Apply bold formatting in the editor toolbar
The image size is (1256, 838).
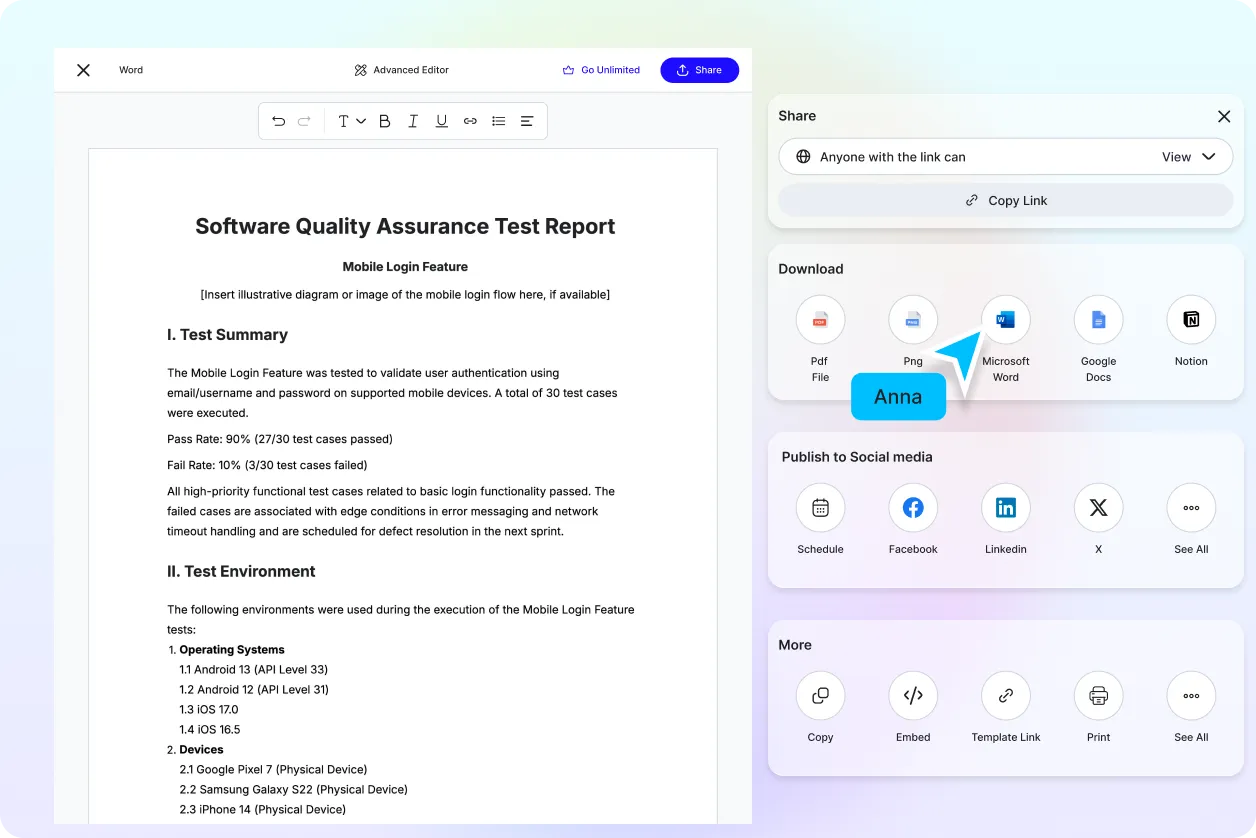pyautogui.click(x=384, y=120)
